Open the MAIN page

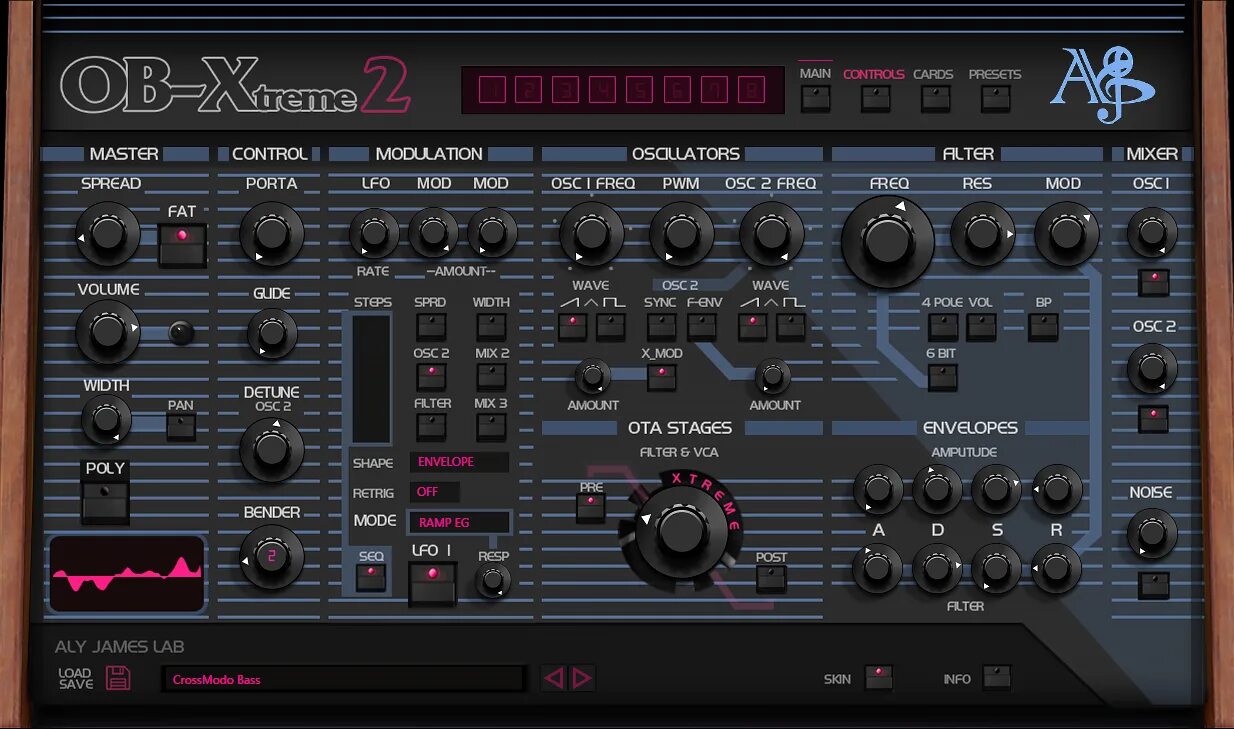pos(816,97)
